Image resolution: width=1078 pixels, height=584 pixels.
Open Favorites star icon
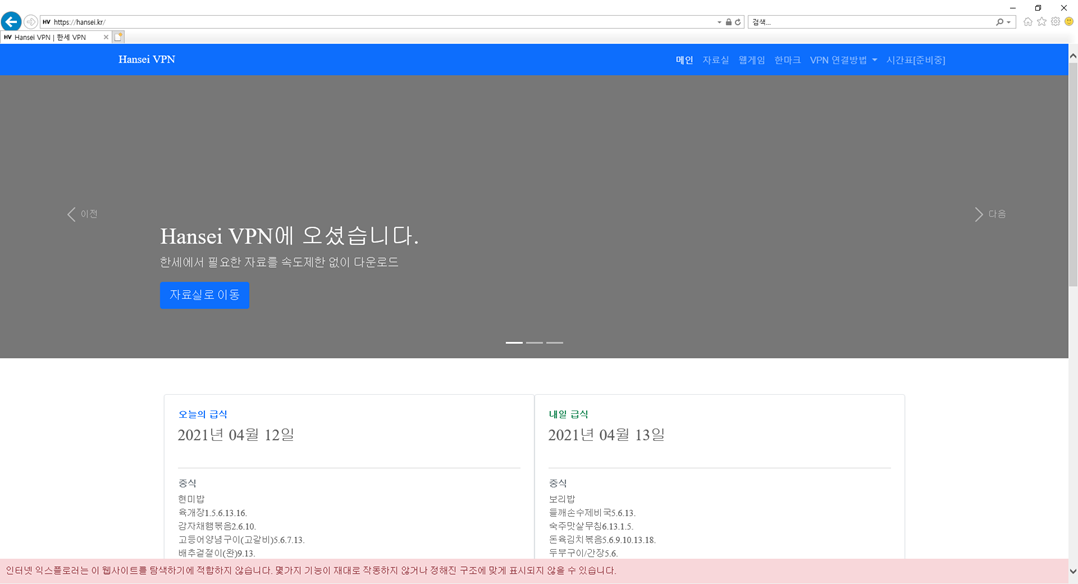pyautogui.click(x=1041, y=22)
